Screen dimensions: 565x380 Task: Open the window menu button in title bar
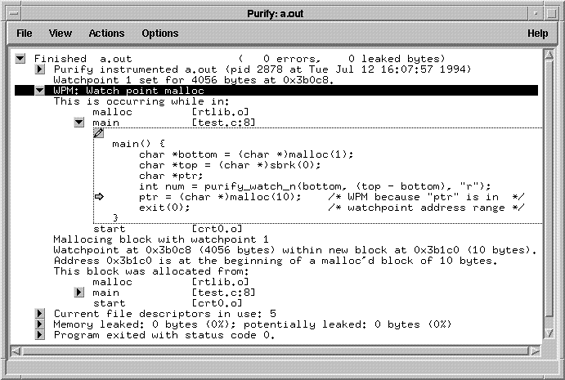click(14, 14)
